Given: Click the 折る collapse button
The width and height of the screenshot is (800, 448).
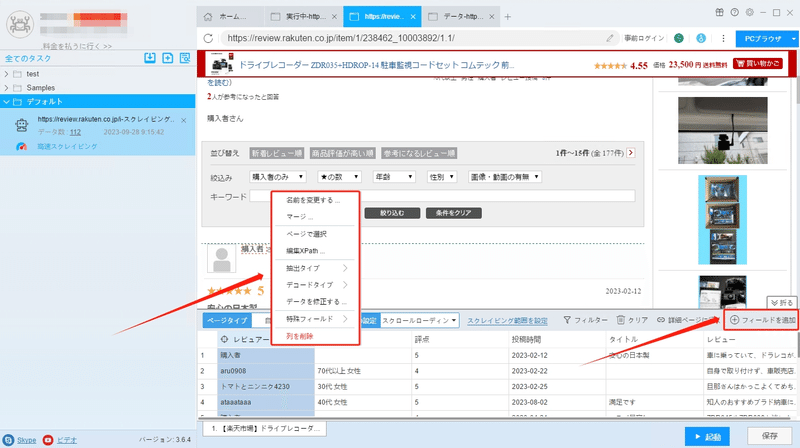Looking at the screenshot, I should pos(782,303).
